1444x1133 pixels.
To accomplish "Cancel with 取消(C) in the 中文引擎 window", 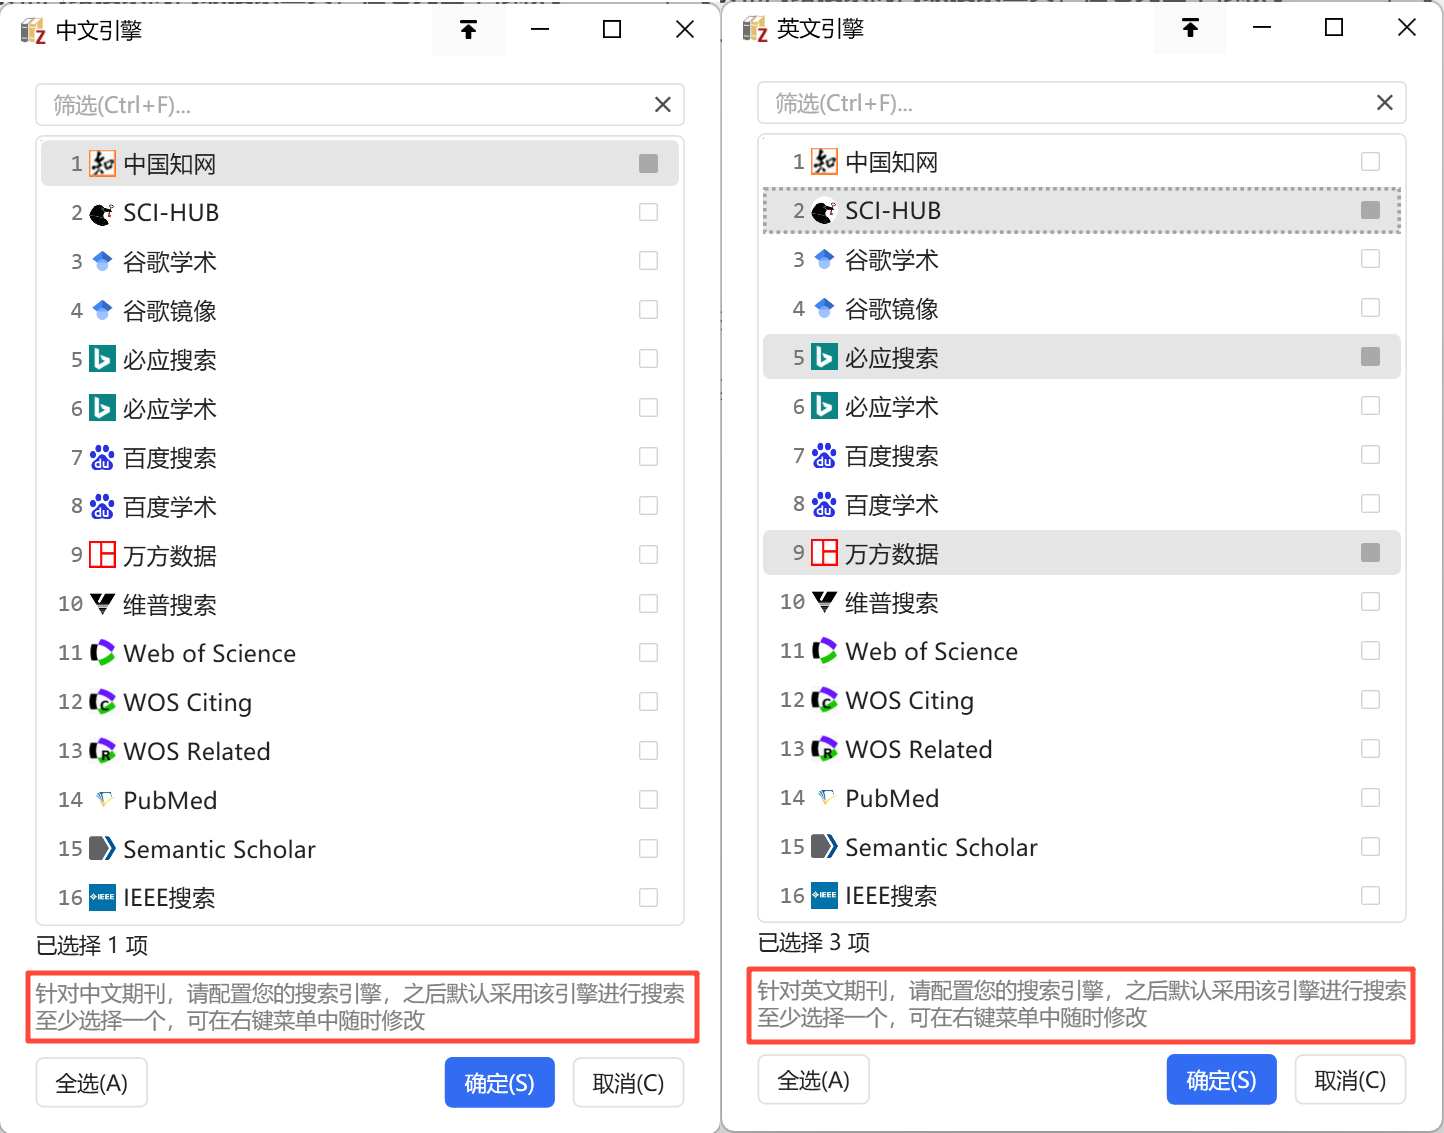I will pyautogui.click(x=628, y=1083).
